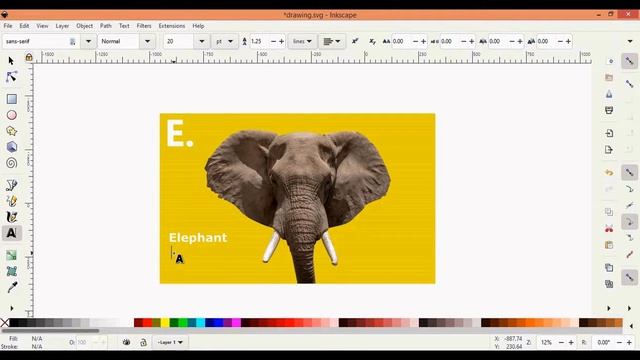The image size is (640, 360).
Task: Click the Elephant text on canvas
Action: pyautogui.click(x=198, y=238)
